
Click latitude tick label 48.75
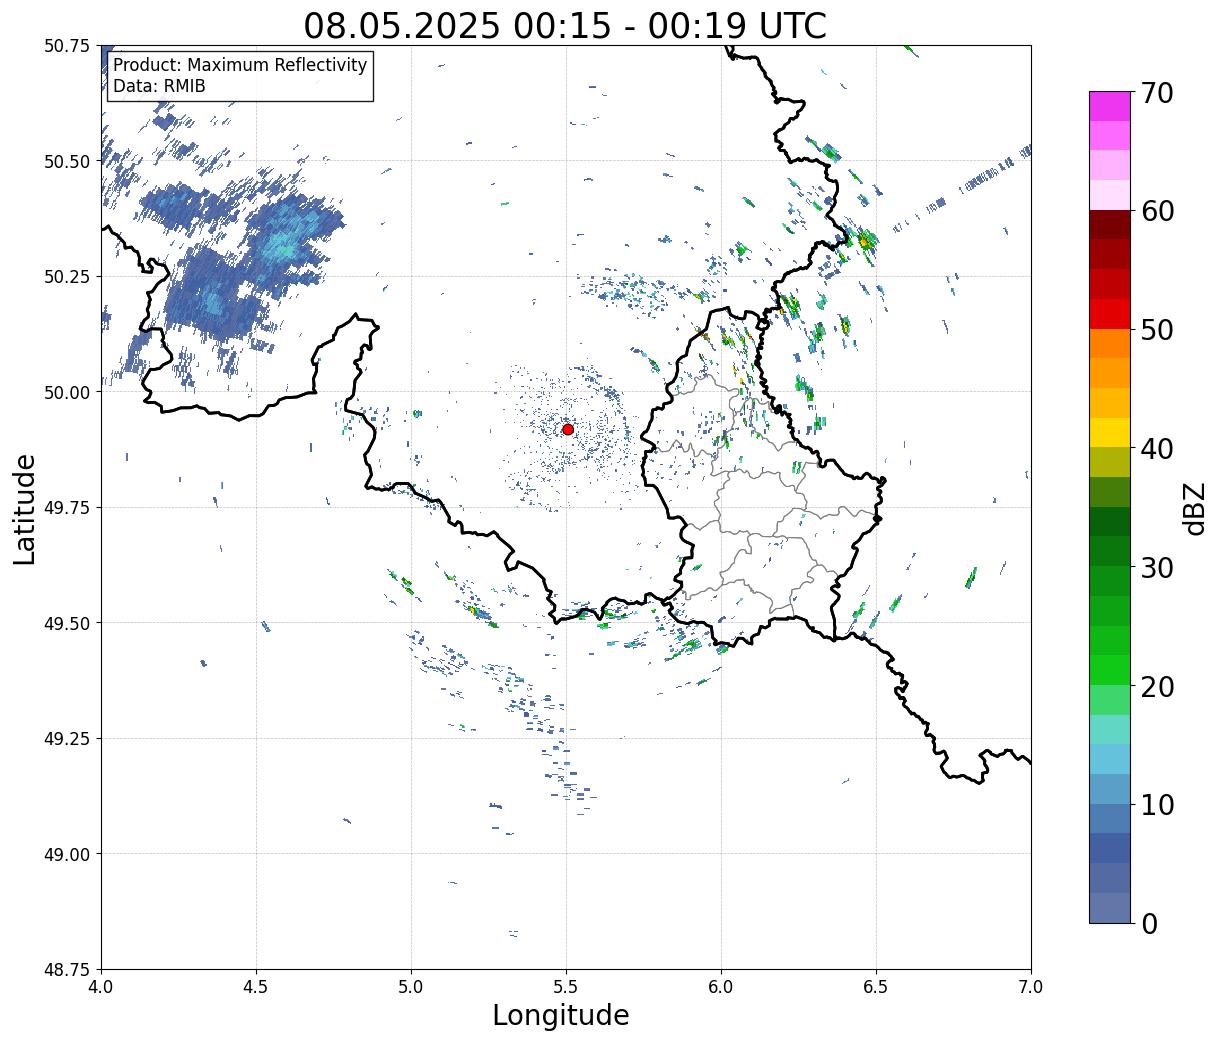coord(67,969)
